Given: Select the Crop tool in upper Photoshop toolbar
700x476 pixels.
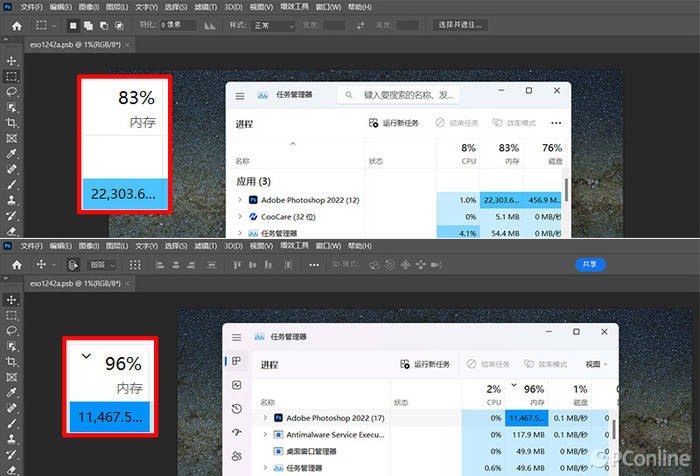Looking at the screenshot, I should tap(12, 123).
